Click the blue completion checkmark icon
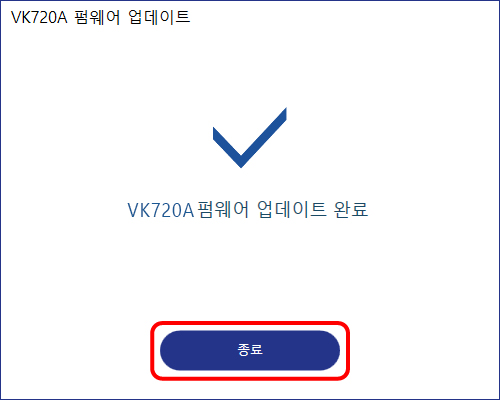The image size is (500, 400). 250,138
